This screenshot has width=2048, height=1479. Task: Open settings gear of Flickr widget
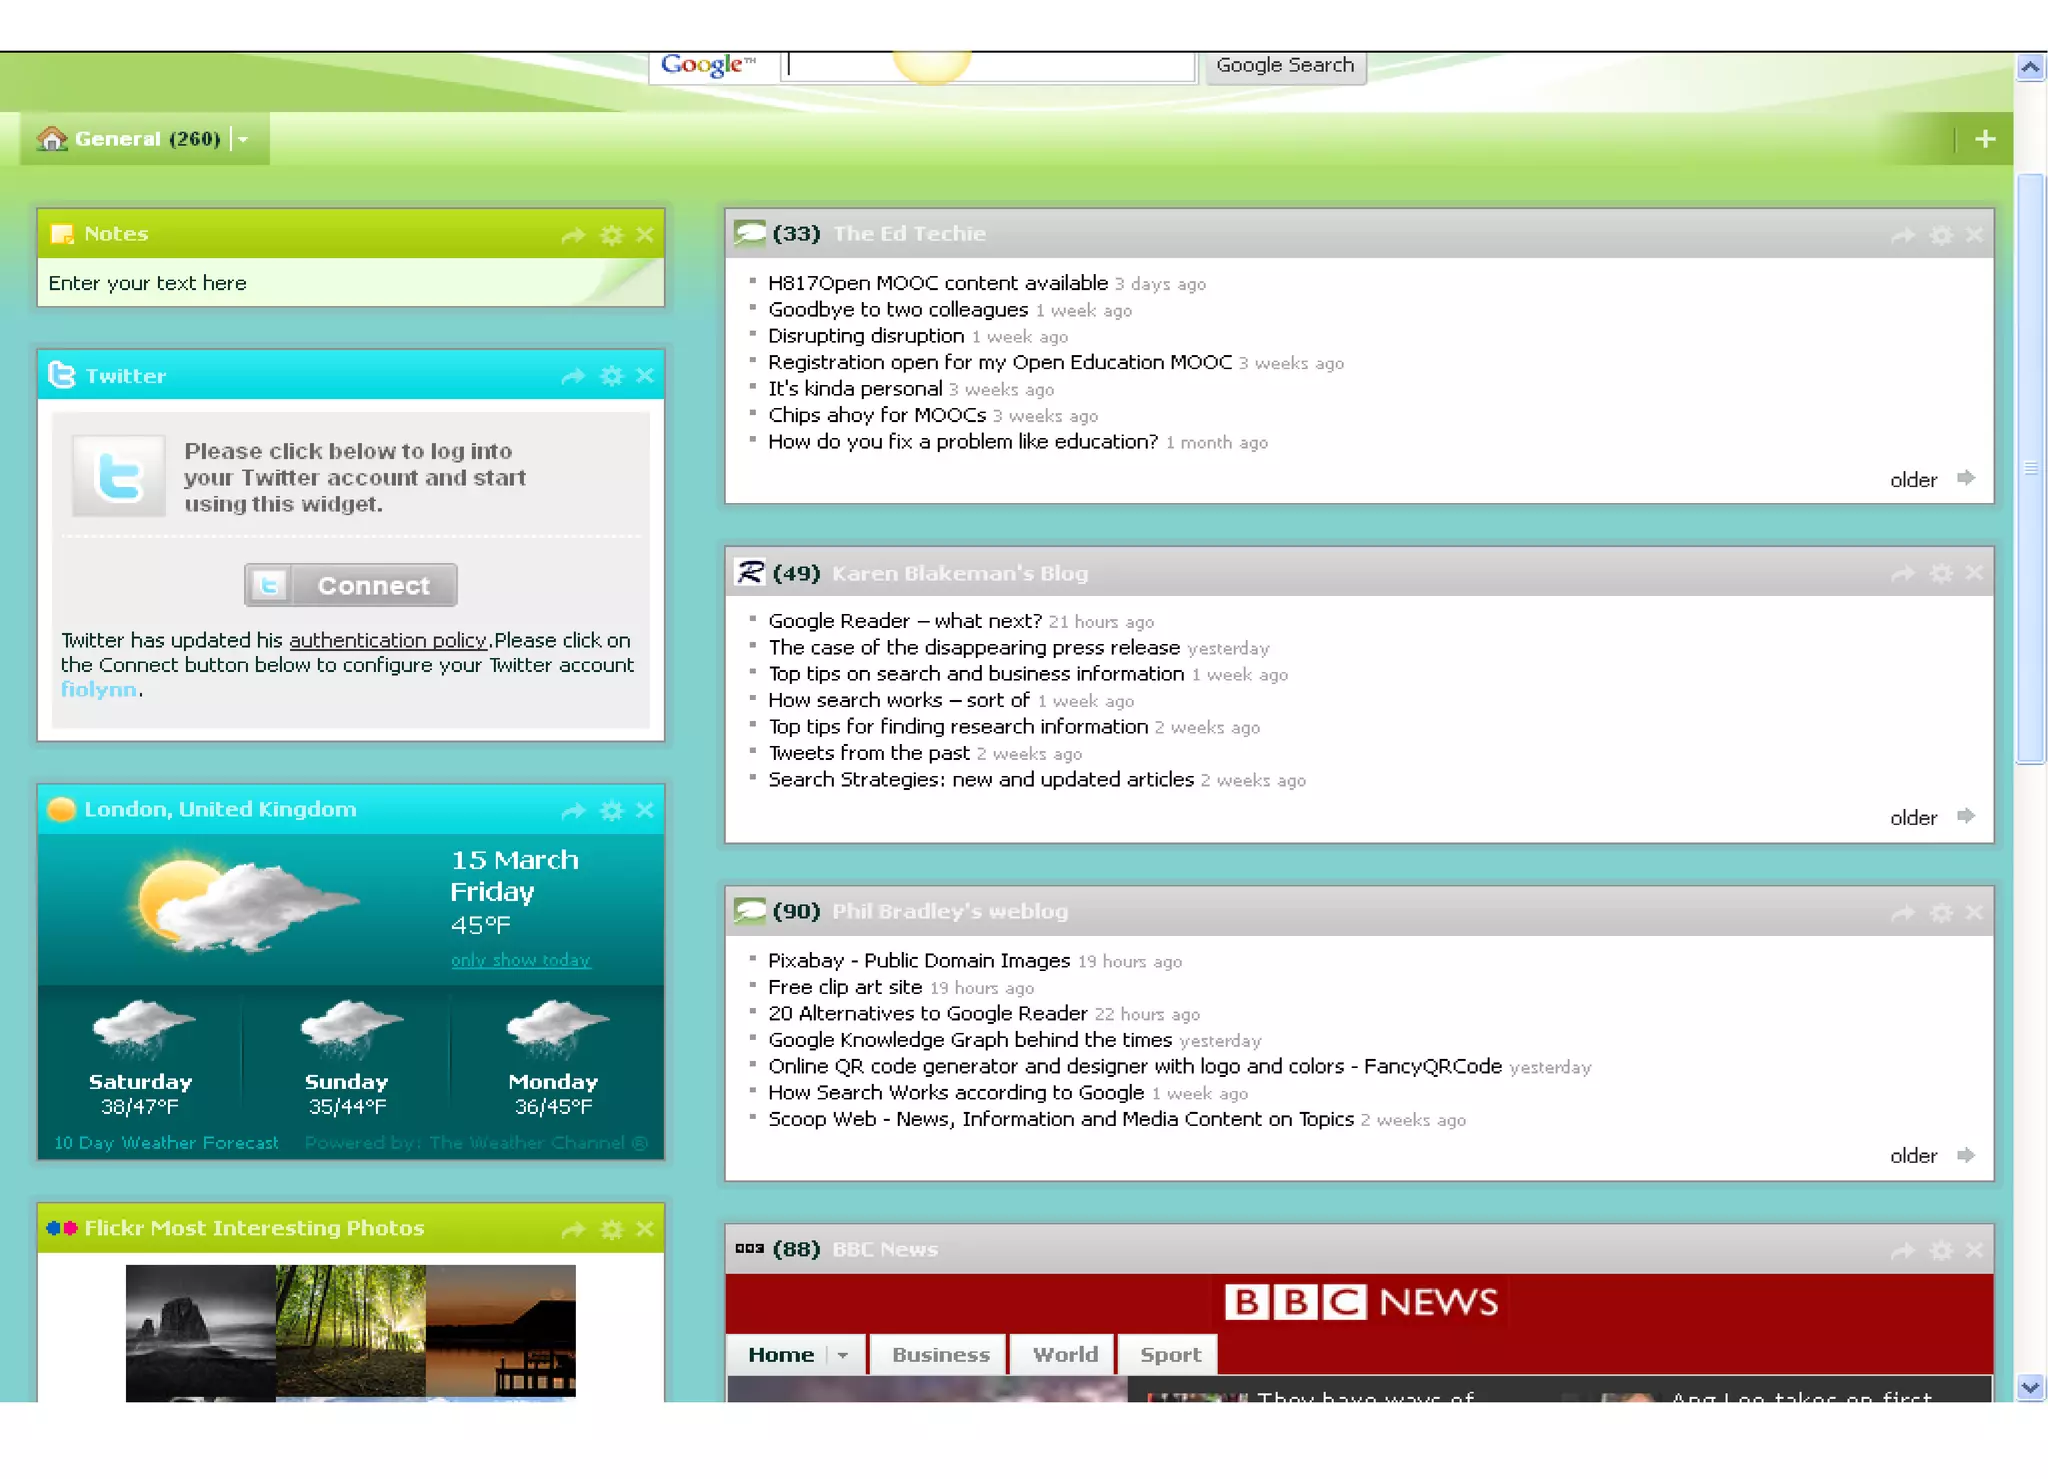pos(611,1229)
